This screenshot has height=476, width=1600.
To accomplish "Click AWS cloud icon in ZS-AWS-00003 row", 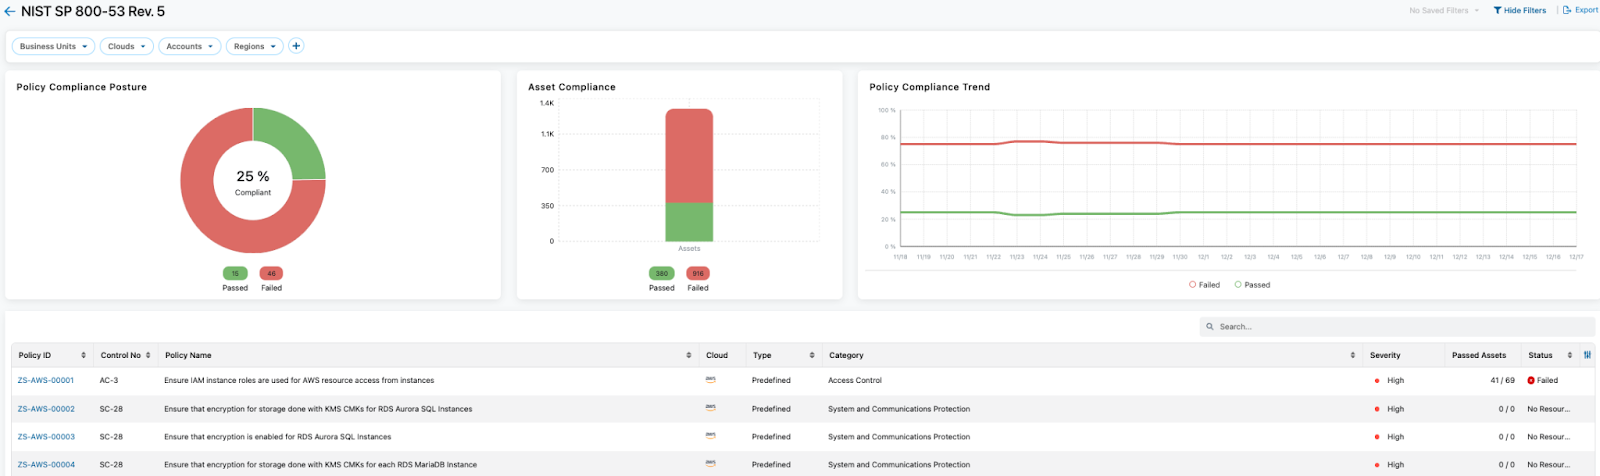I will pos(710,436).
